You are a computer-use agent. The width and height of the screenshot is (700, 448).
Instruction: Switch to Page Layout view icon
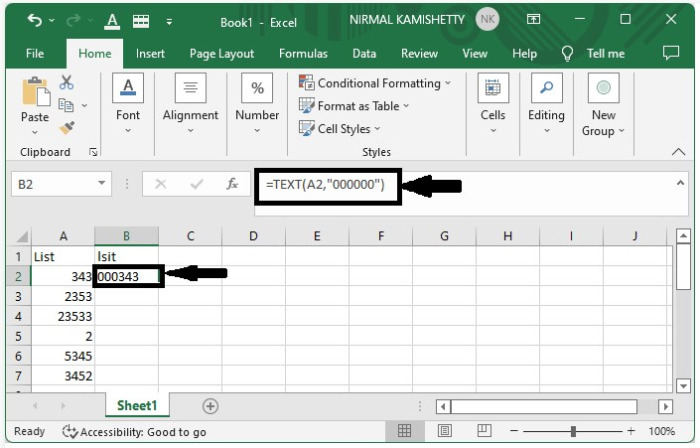[x=445, y=431]
